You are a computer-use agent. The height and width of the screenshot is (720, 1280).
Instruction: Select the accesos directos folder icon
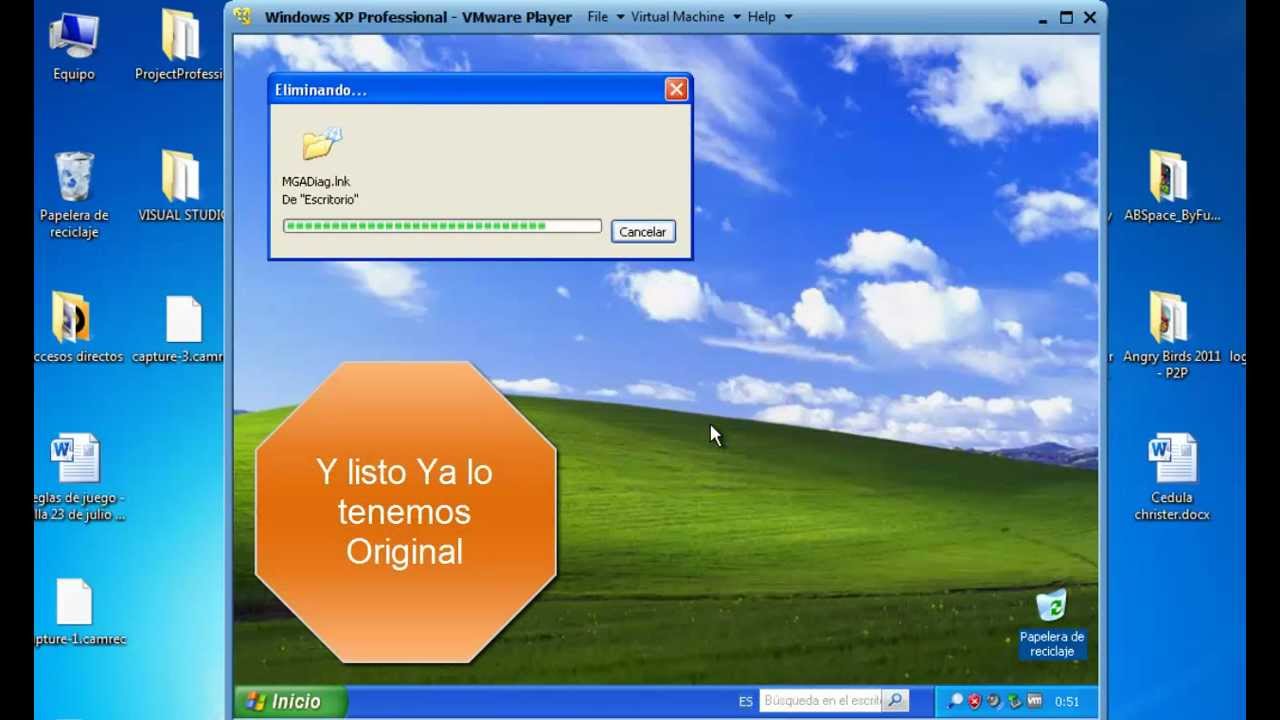78,328
